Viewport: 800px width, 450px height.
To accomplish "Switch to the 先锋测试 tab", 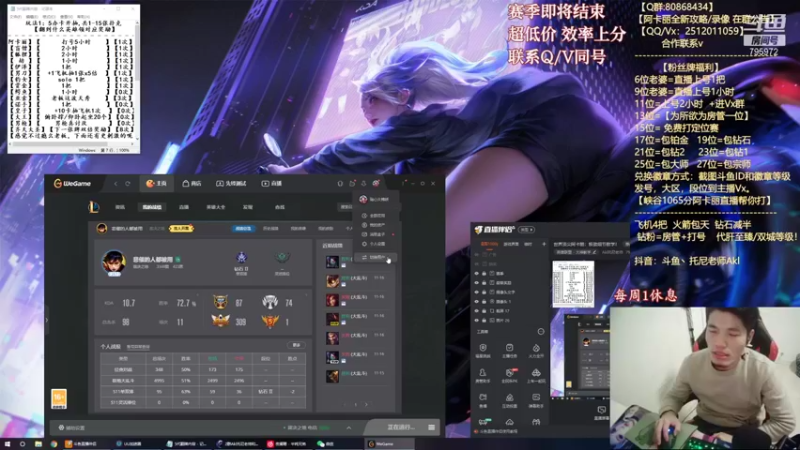I will (231, 184).
